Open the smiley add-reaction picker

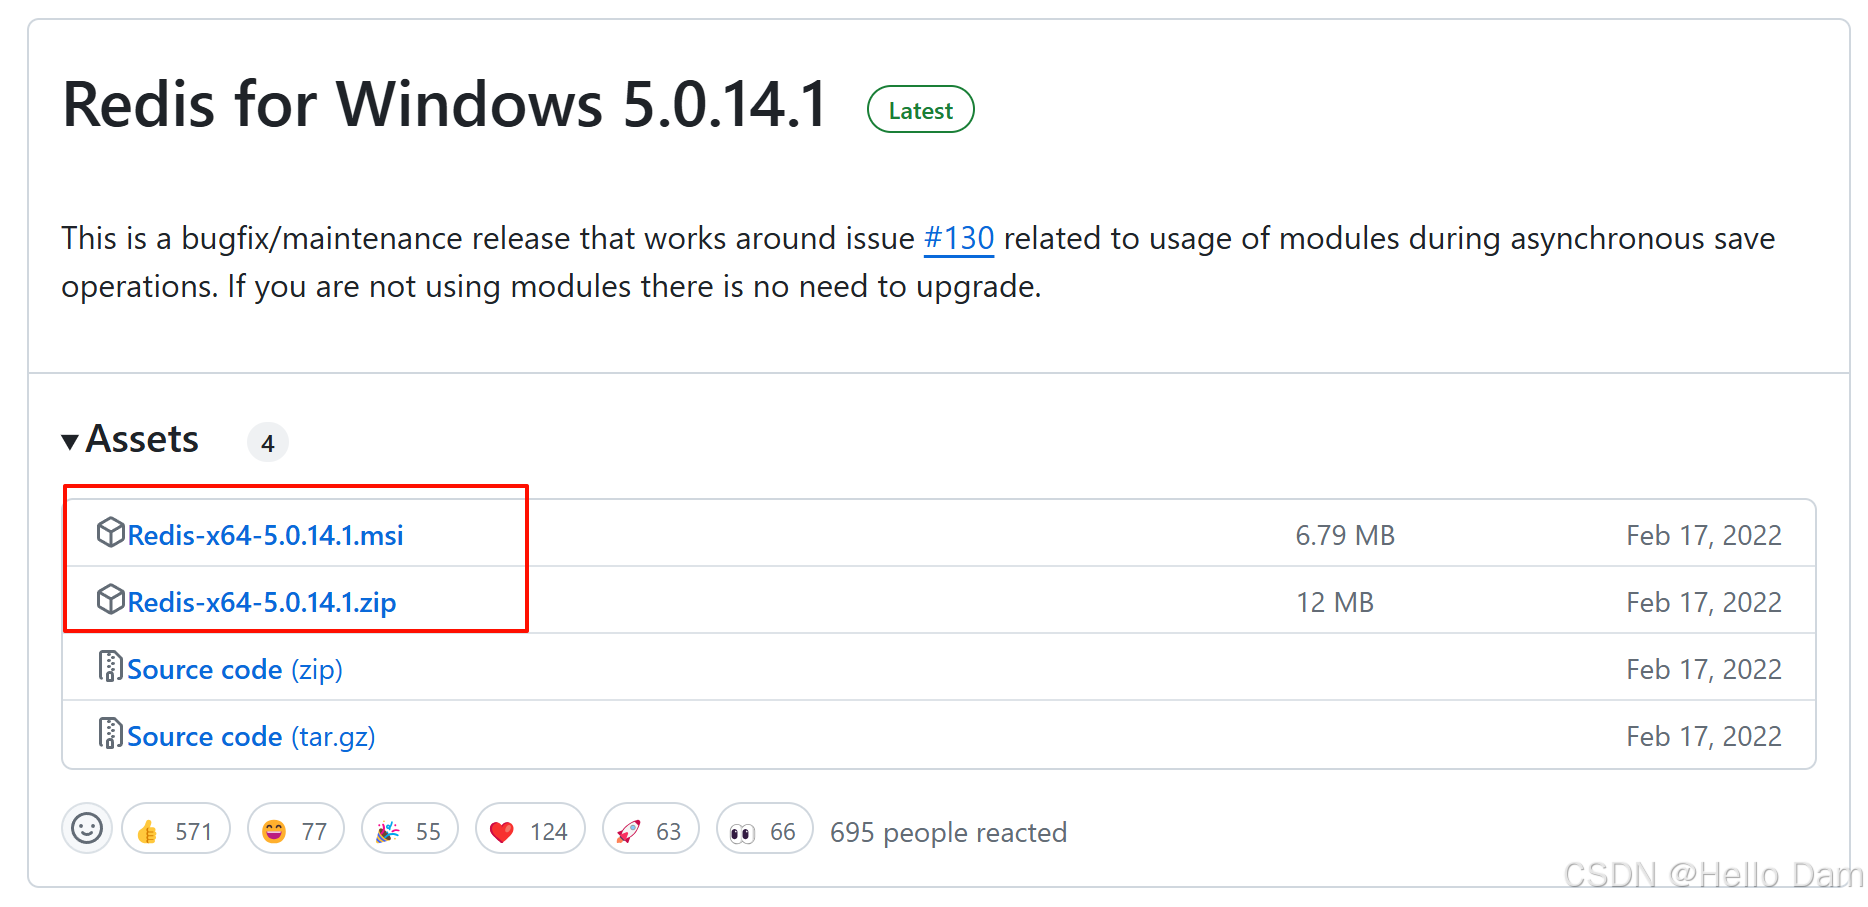coord(87,828)
